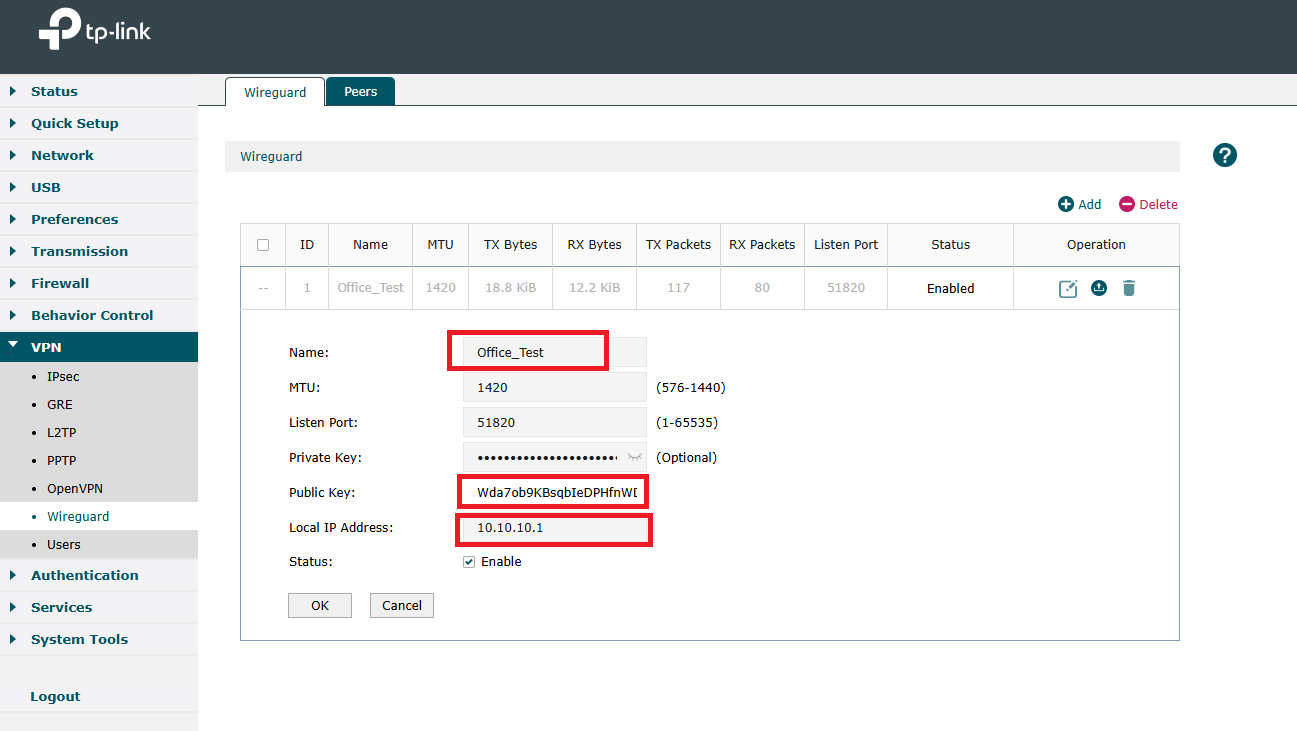Click the Listen Port input field
1297x731 pixels.
click(x=555, y=422)
